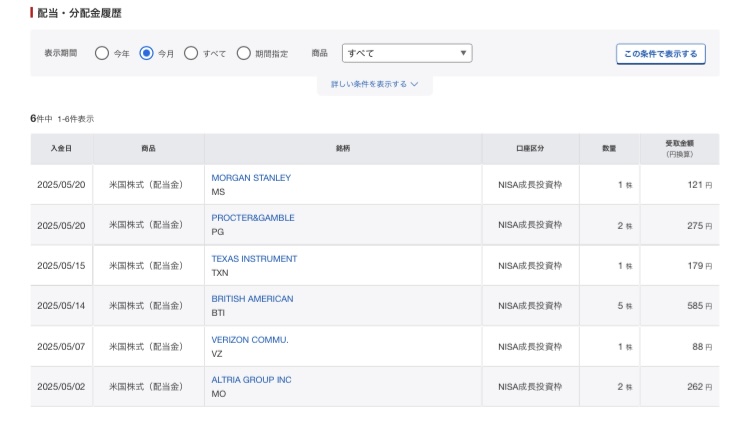Image resolution: width=750 pixels, height=424 pixels.
Task: Open the TEXAS INSTRUMENT stock link
Action: (254, 259)
